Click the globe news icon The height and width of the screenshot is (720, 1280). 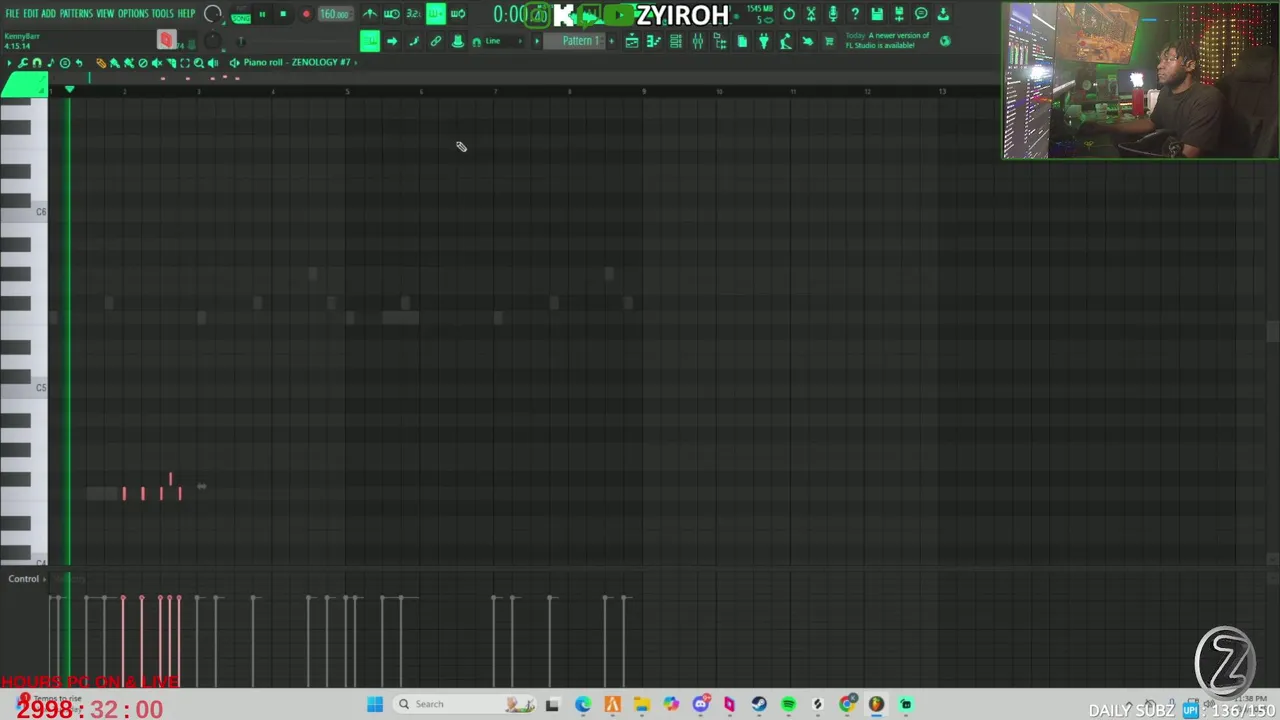[945, 41]
